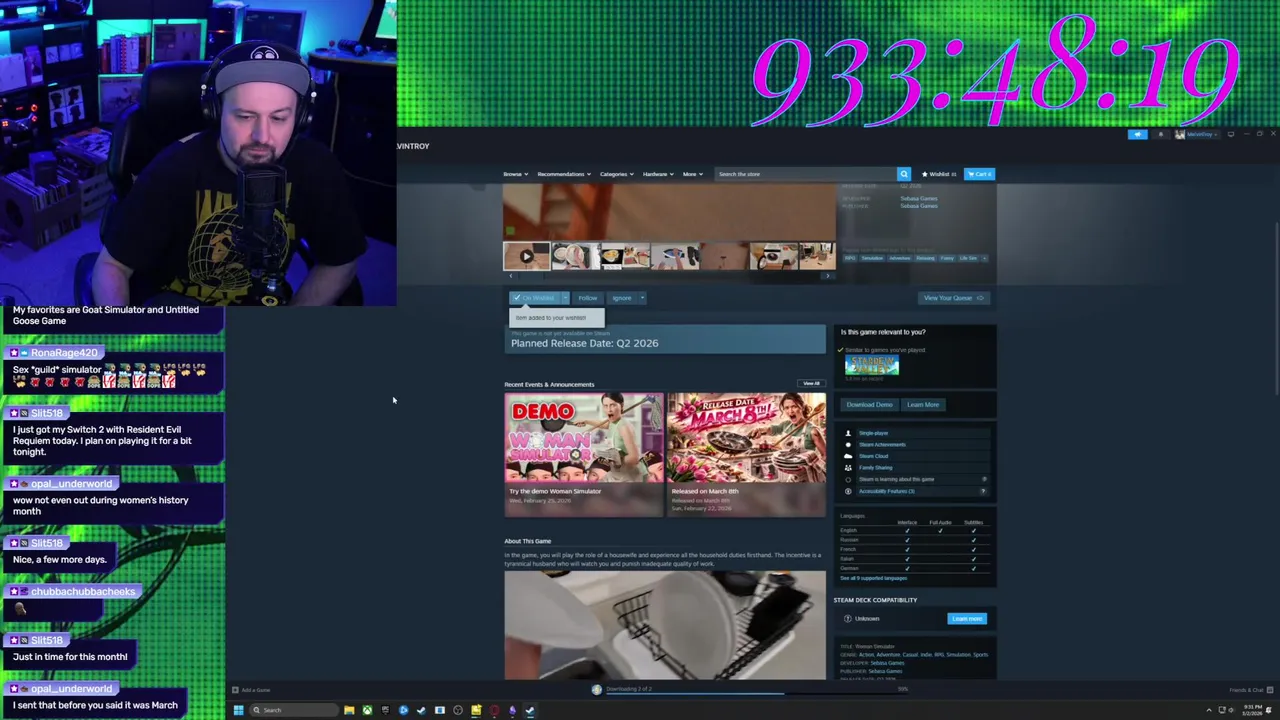Click the Single-player feature icon

click(x=848, y=433)
